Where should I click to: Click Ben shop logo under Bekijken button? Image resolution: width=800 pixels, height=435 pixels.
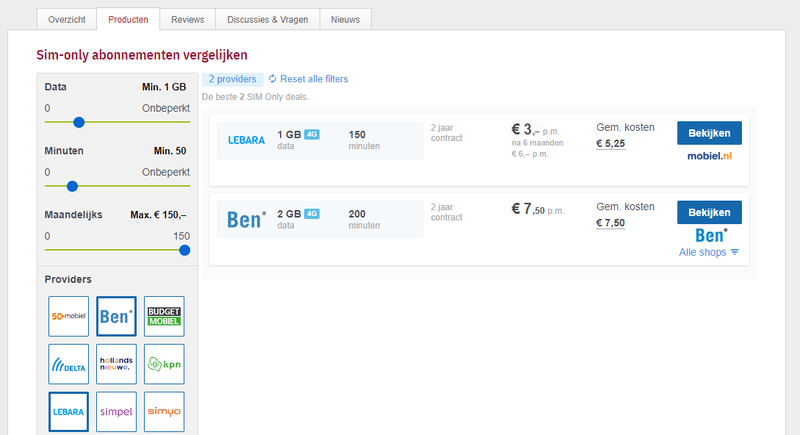click(711, 236)
